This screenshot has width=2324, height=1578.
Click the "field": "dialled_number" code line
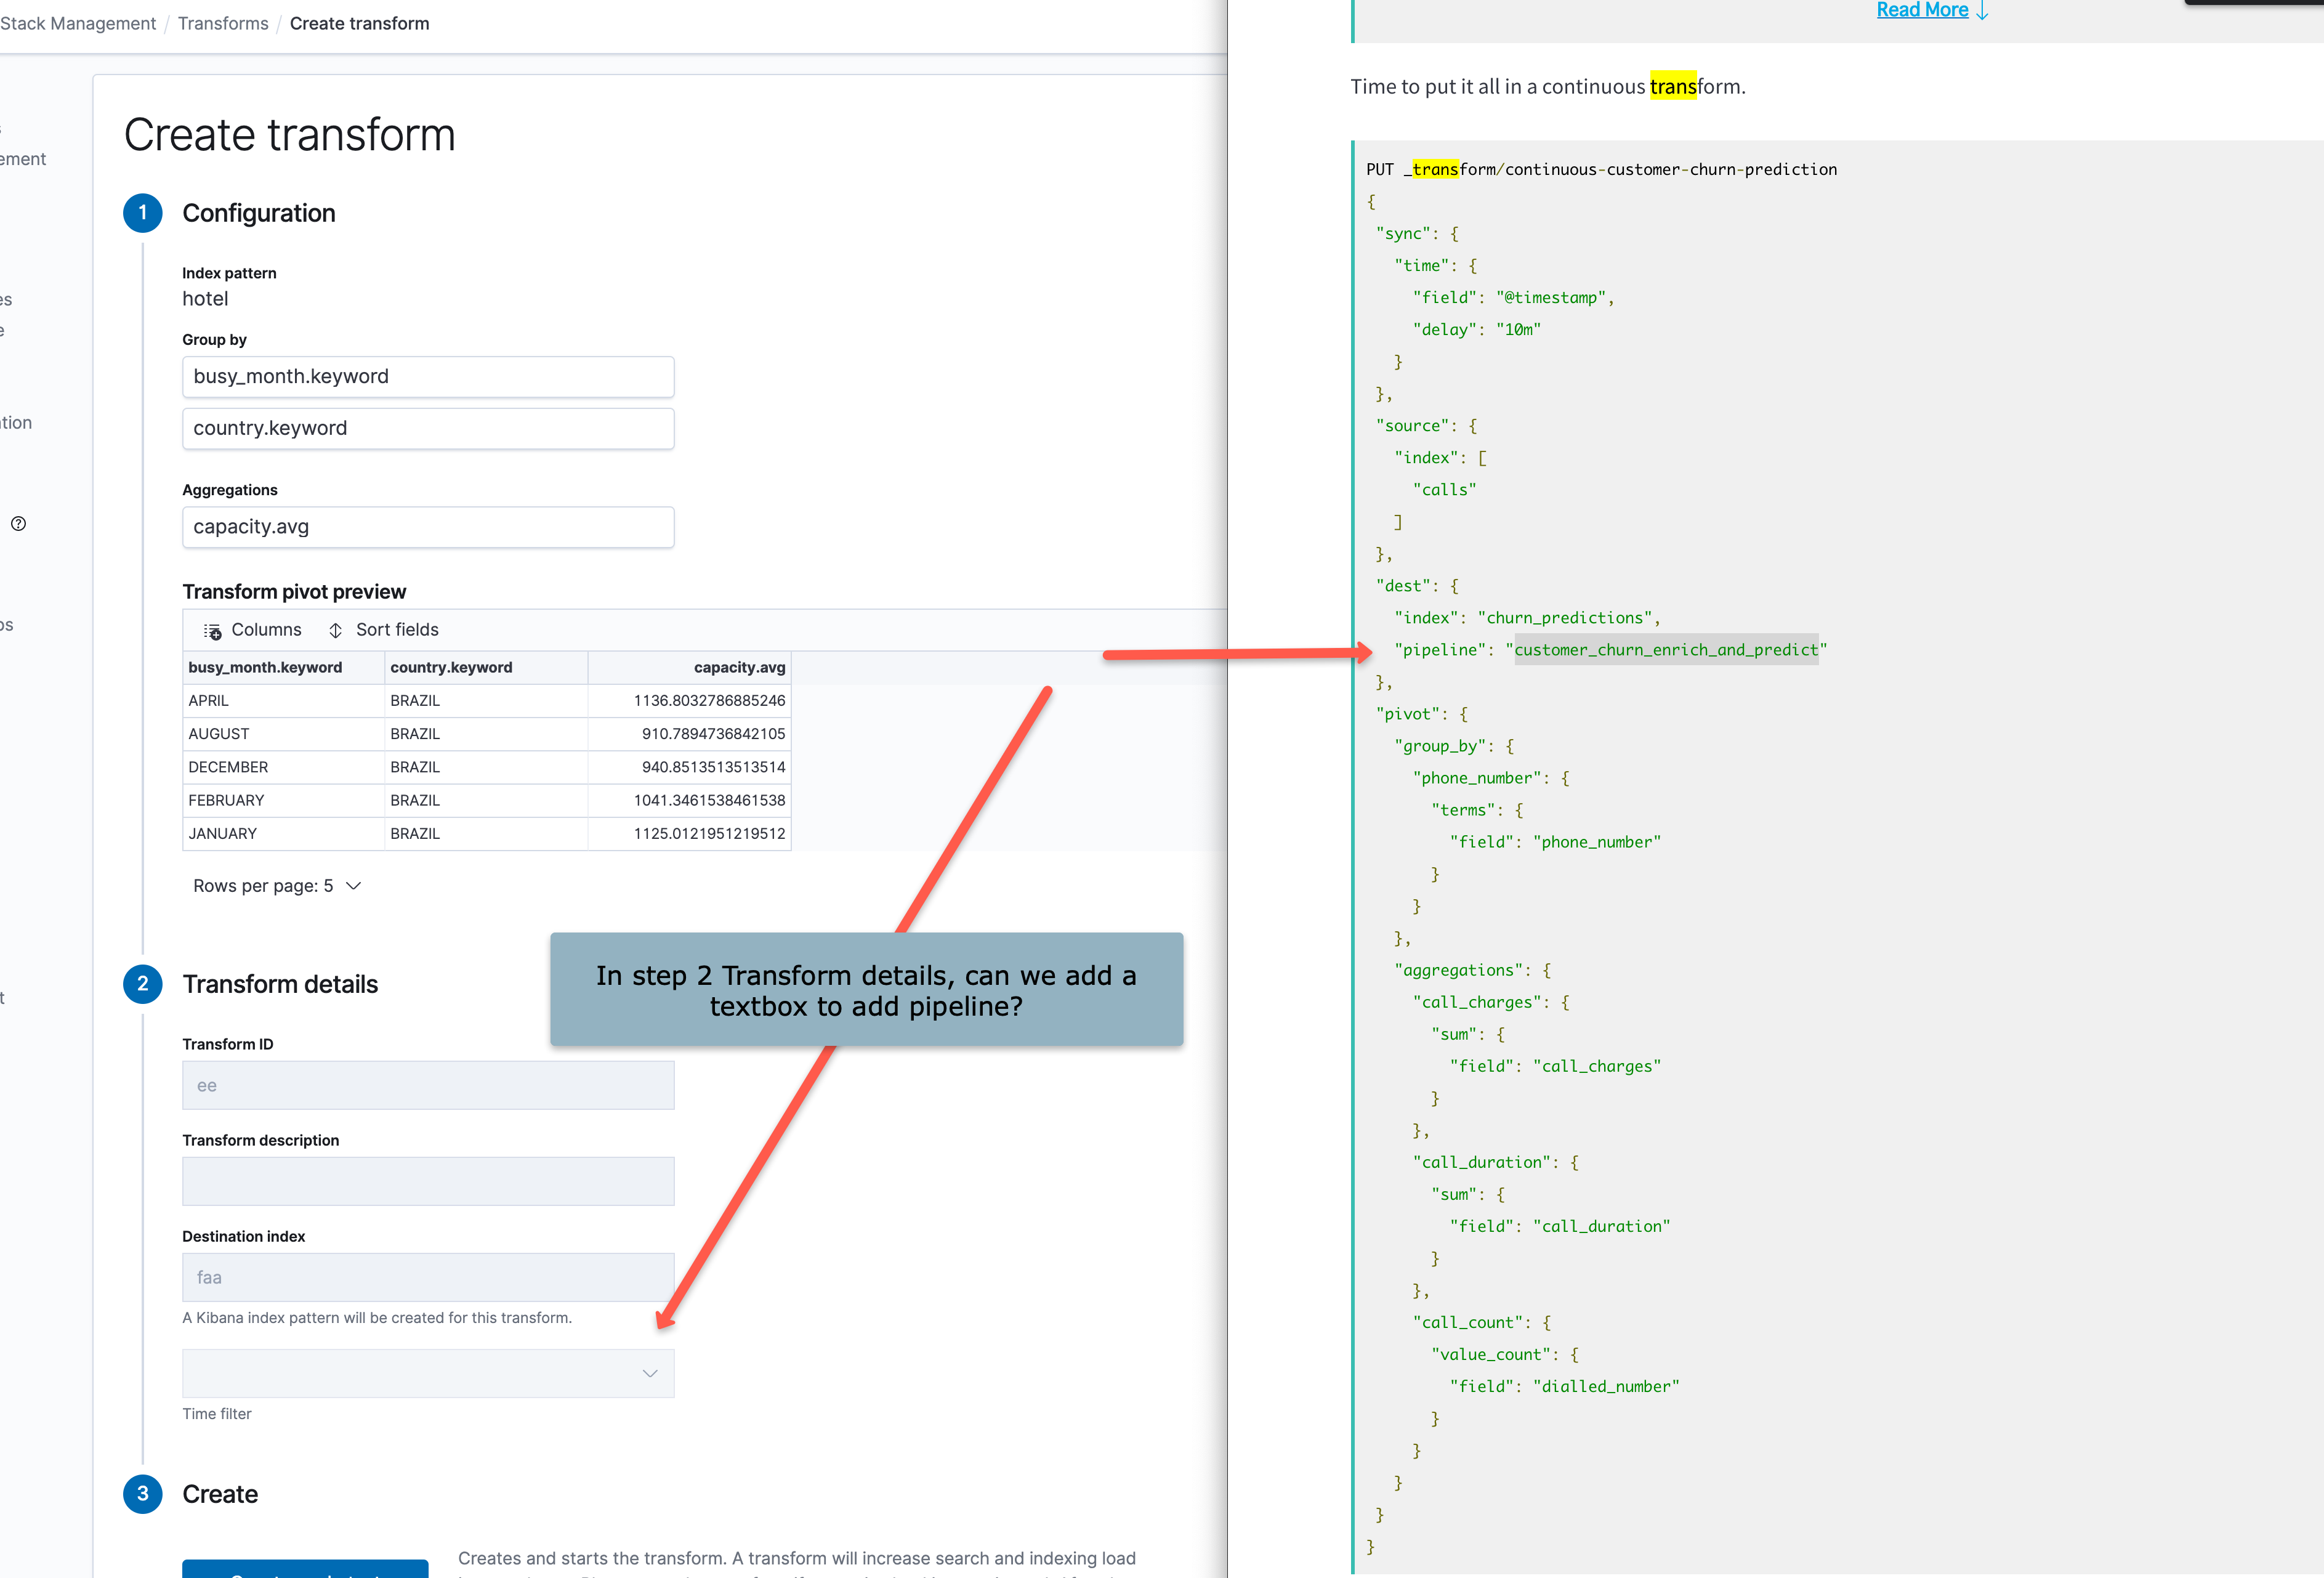(1564, 1386)
